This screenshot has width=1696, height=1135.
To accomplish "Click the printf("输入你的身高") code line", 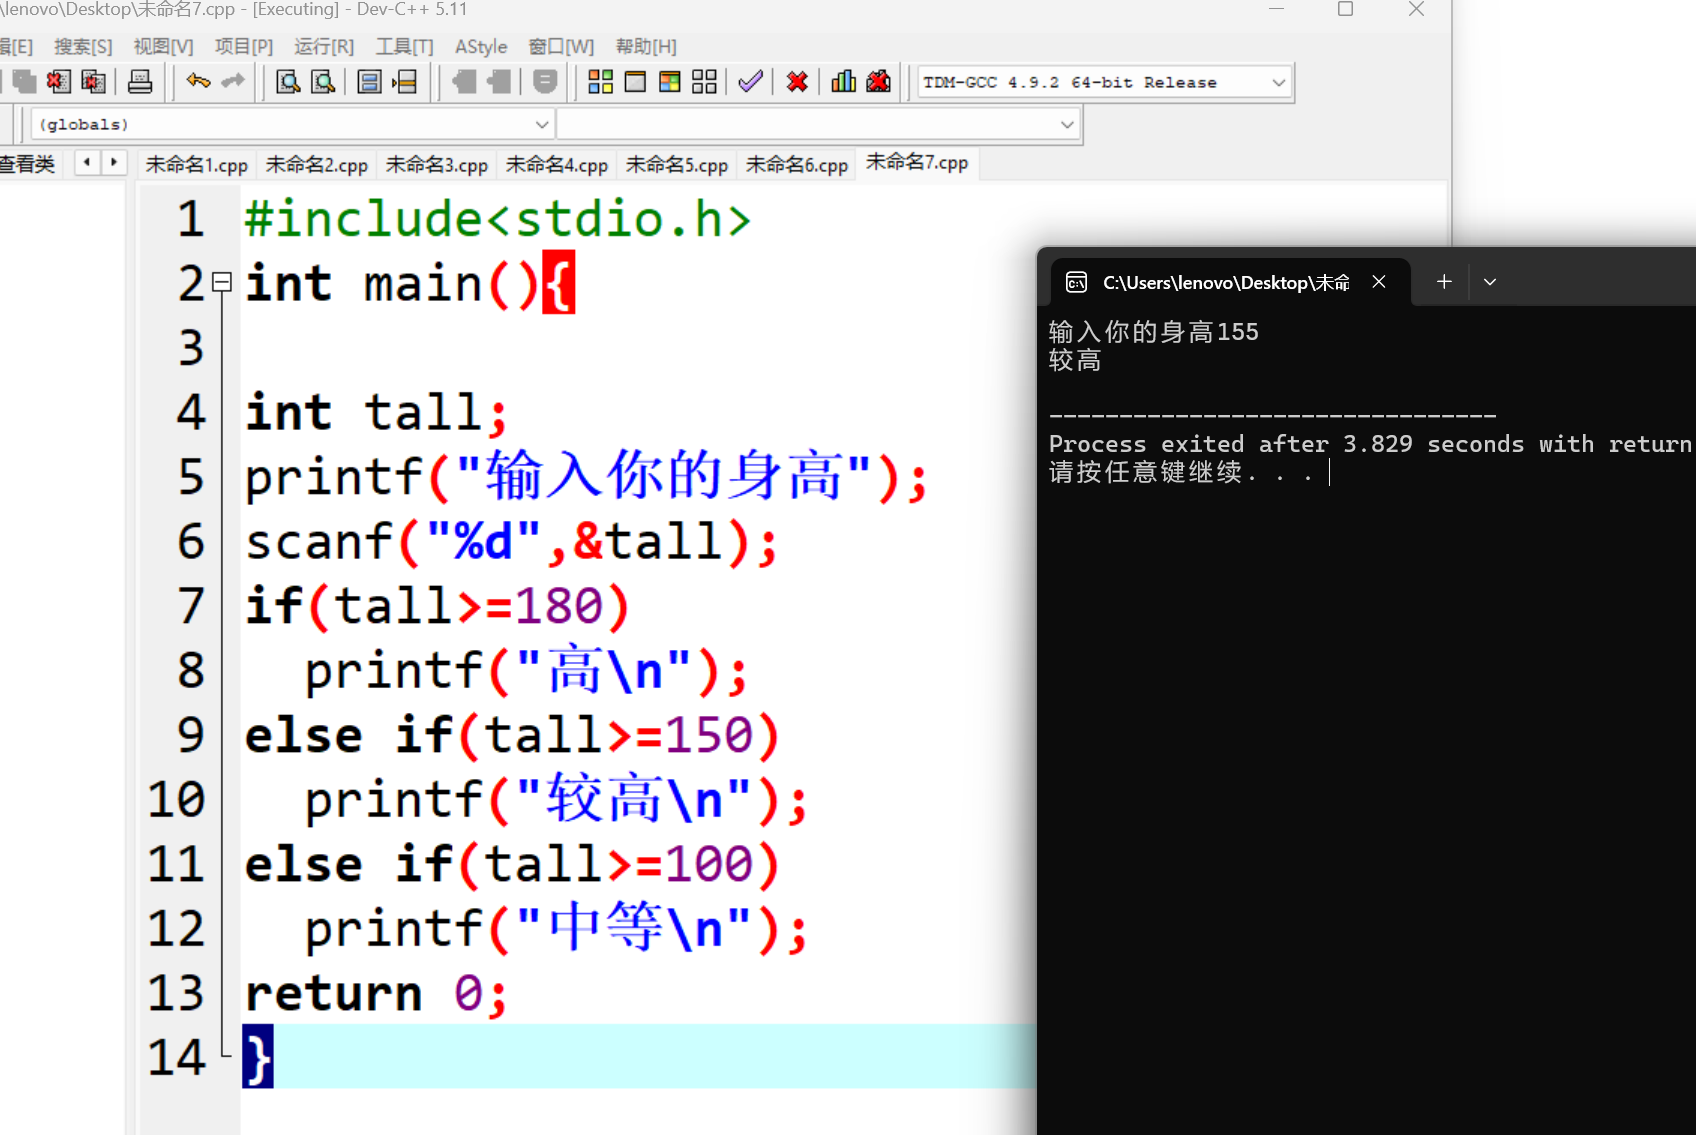I will click(x=586, y=477).
